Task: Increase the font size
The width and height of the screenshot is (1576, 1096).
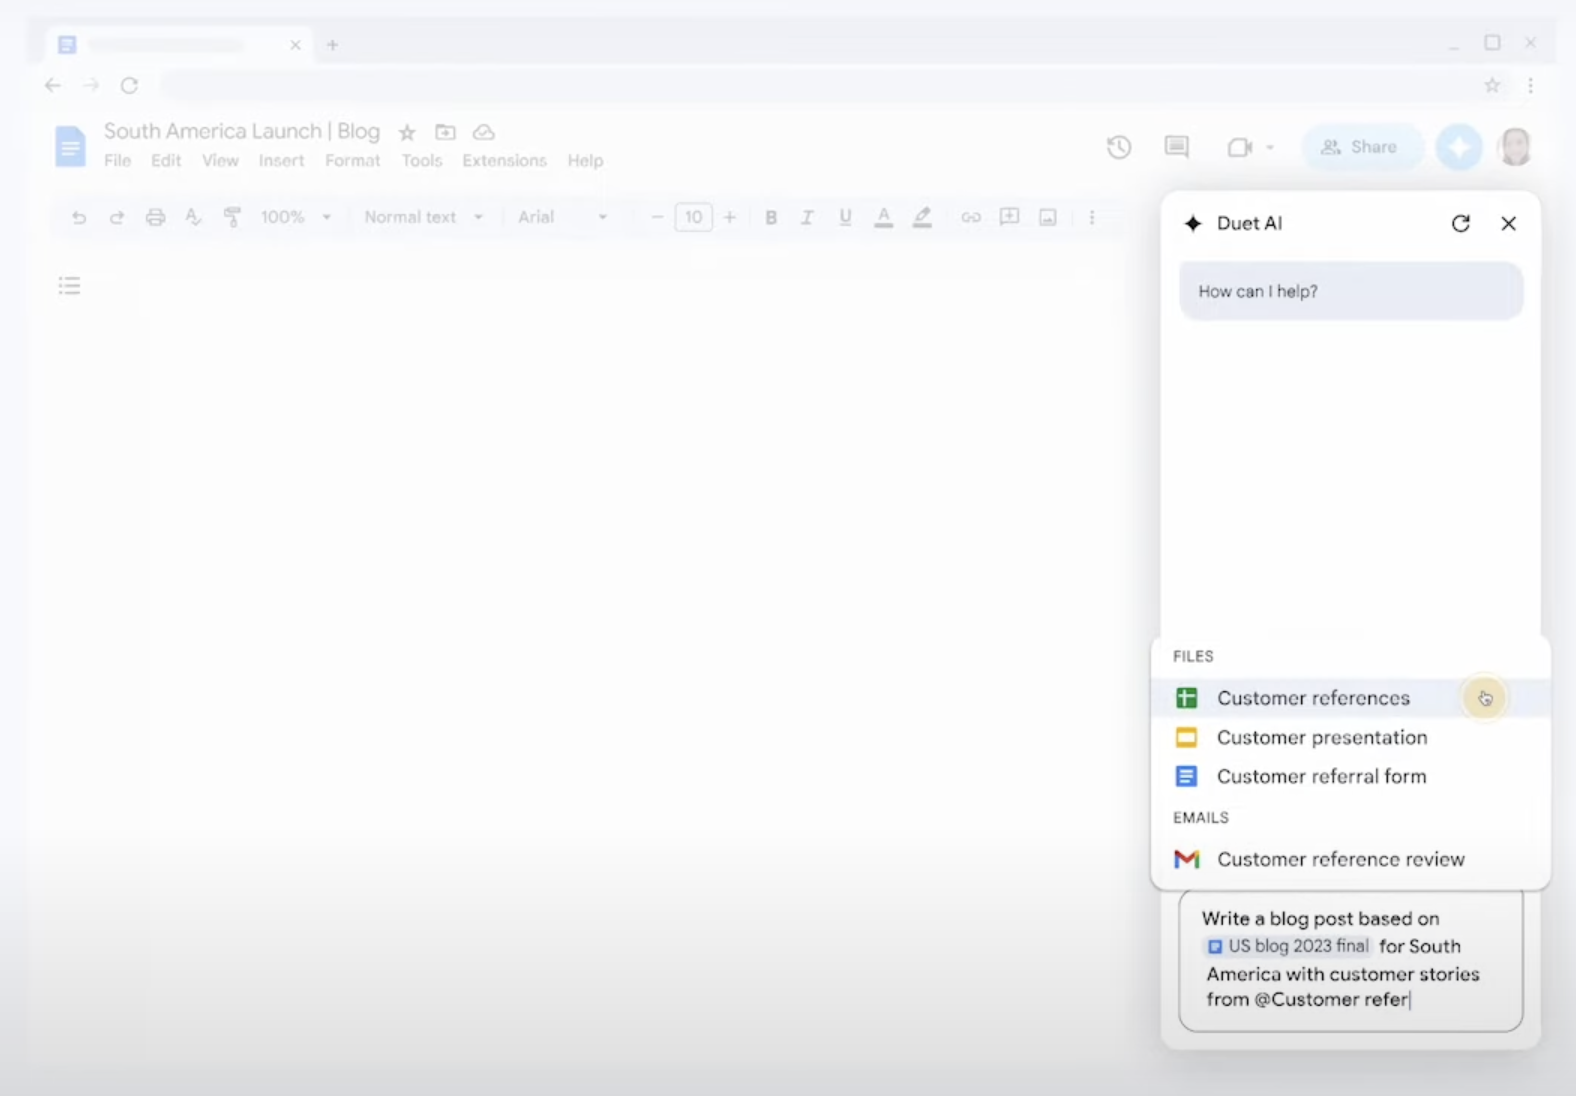Action: 730,217
